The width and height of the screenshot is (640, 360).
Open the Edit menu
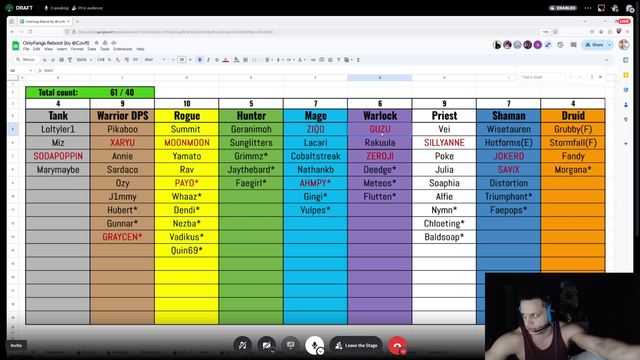[37, 49]
